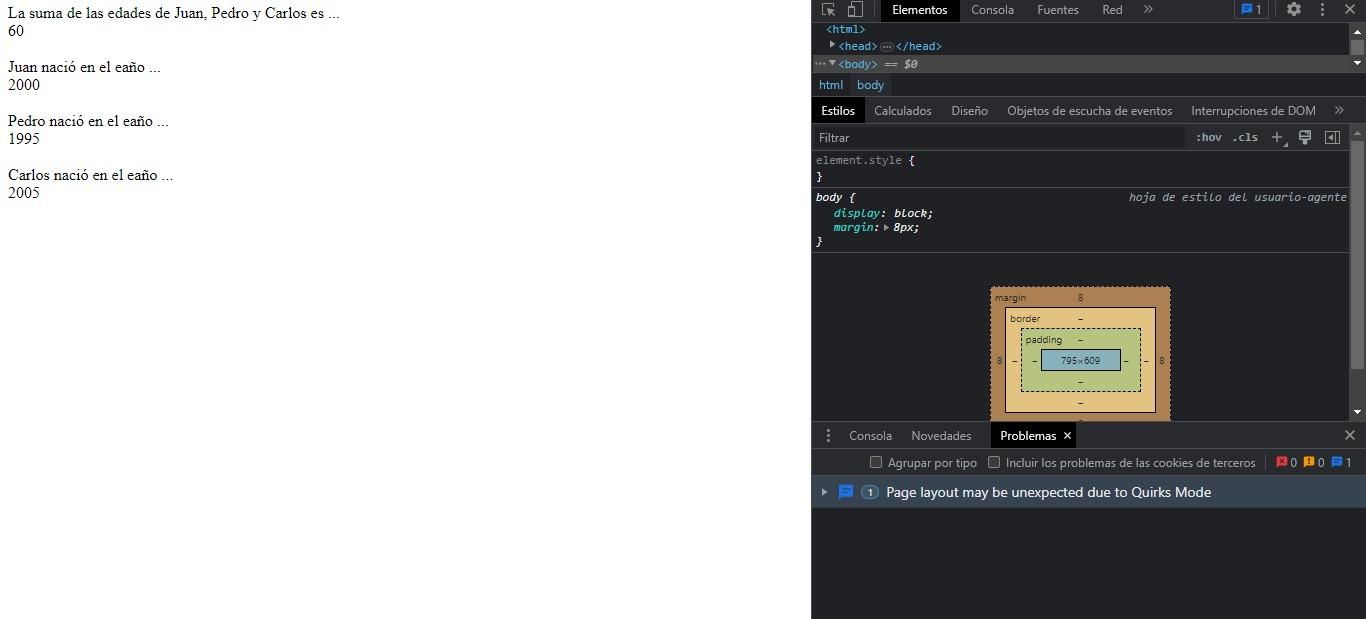Collapse the body node in the DOM tree

point(832,63)
